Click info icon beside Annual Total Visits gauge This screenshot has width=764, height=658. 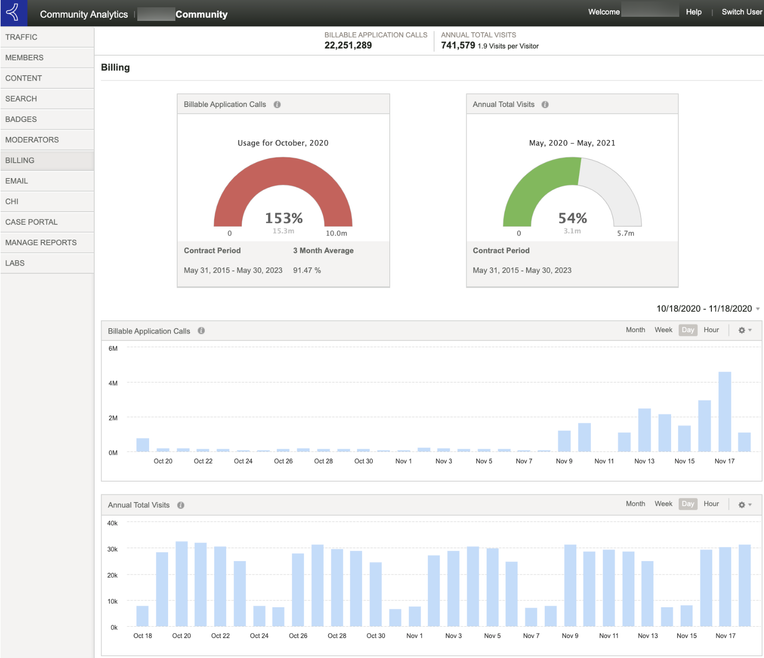(545, 104)
